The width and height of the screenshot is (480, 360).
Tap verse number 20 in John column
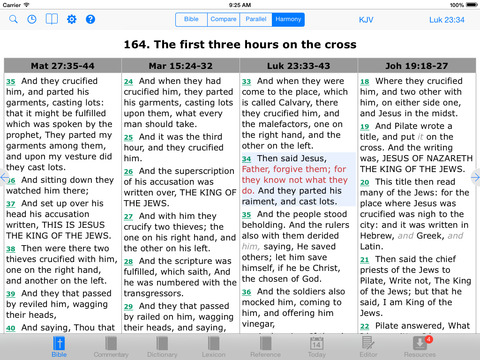pos(365,182)
